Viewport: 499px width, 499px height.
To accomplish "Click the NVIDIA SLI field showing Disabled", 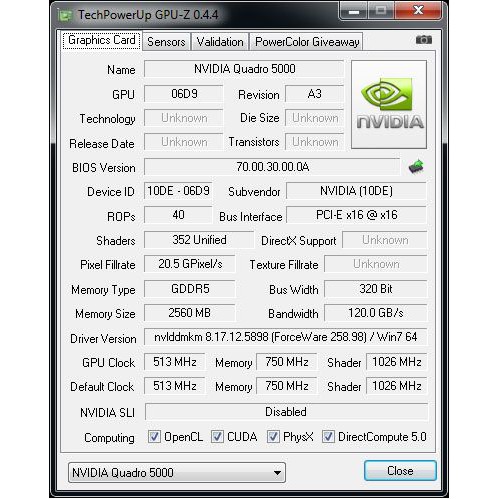I will (286, 412).
